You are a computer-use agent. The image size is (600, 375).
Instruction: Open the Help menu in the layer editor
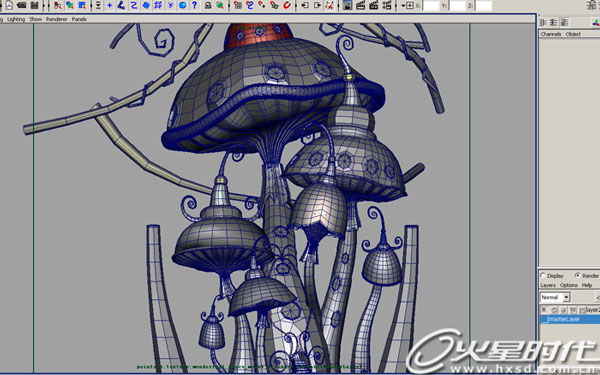[587, 285]
